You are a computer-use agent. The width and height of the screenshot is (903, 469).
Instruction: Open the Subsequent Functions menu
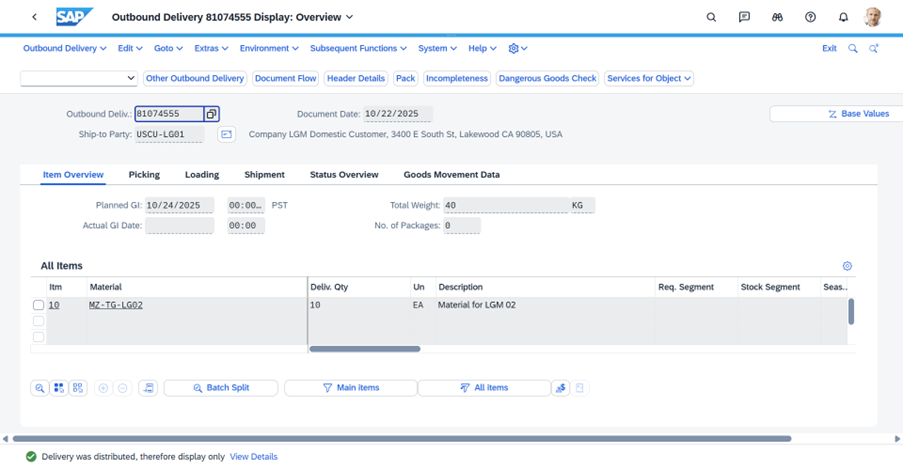[358, 48]
